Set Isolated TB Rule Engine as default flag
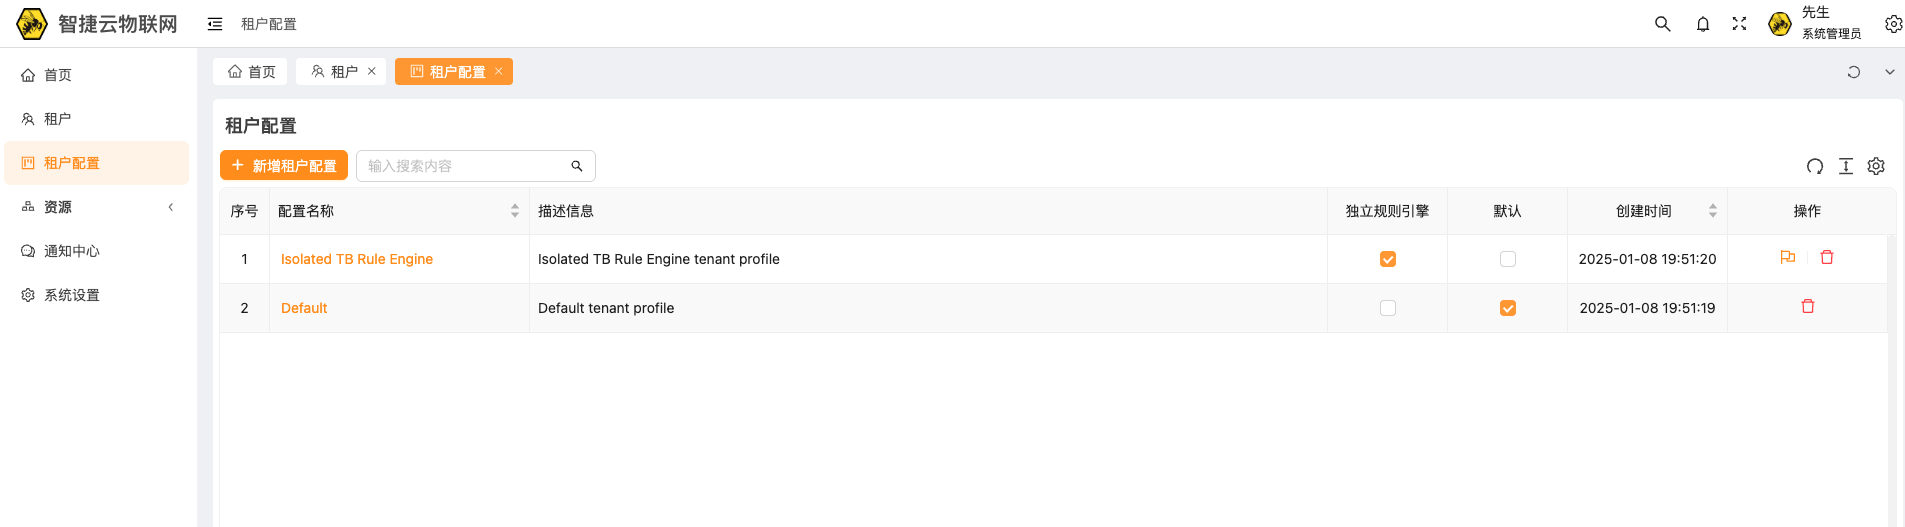Image resolution: width=1905 pixels, height=527 pixels. tap(1788, 258)
